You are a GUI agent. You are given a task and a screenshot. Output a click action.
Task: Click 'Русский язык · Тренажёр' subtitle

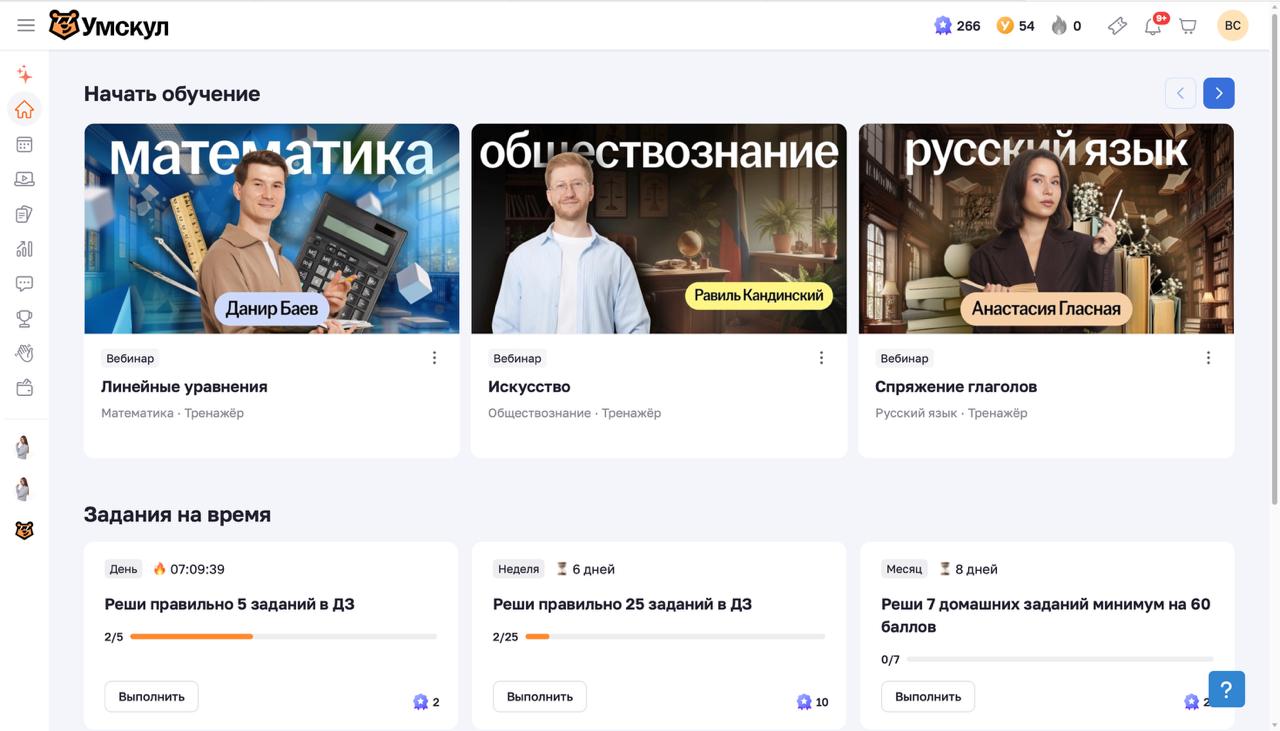[951, 413]
